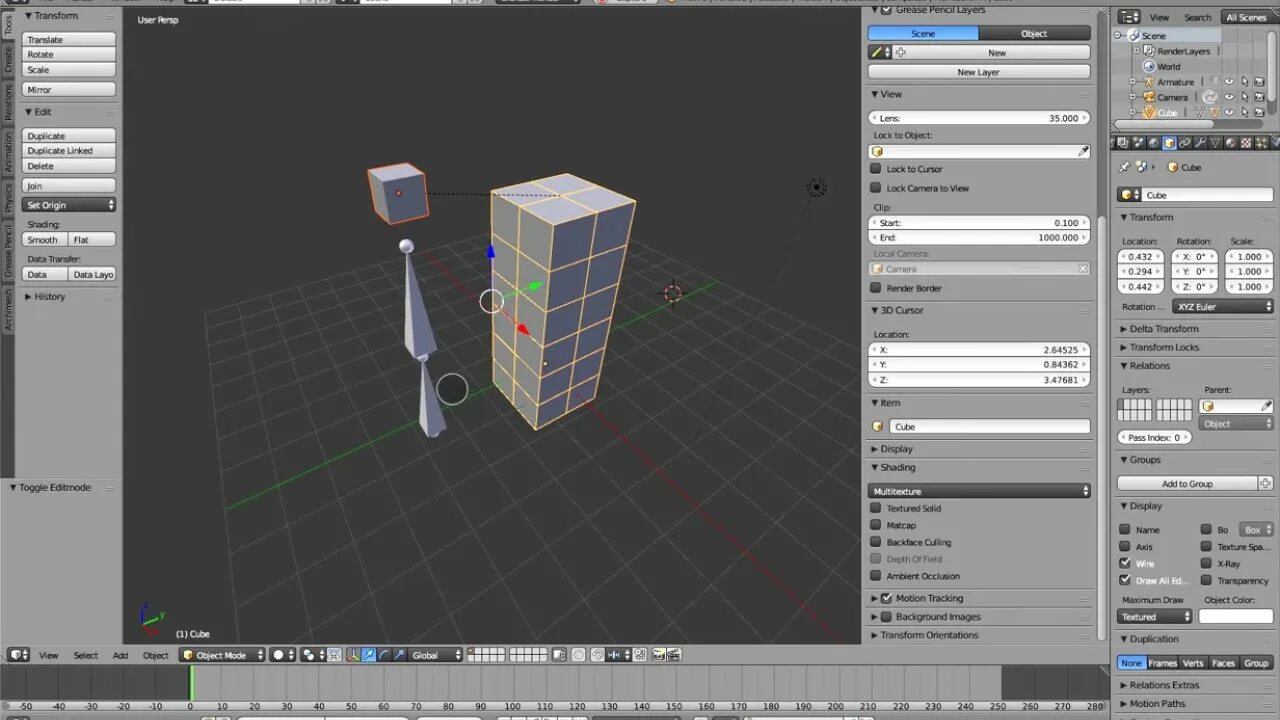Enable the rotate manipulator arc icon
Screen dimensions: 1280x720
384,655
